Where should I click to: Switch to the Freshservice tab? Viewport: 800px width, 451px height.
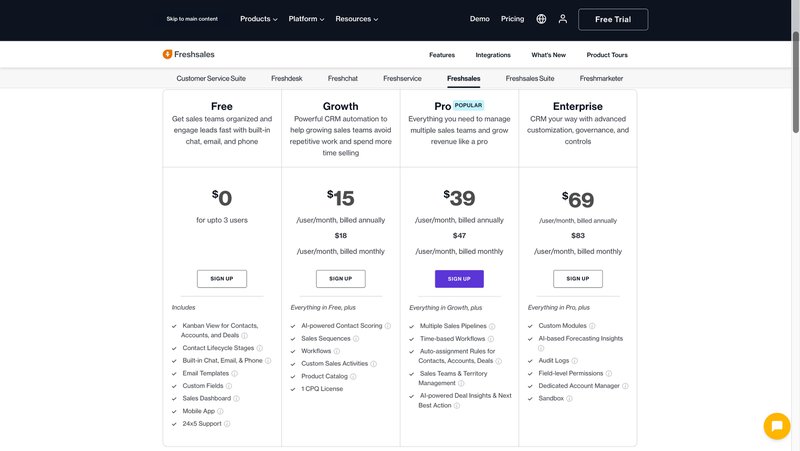(402, 79)
